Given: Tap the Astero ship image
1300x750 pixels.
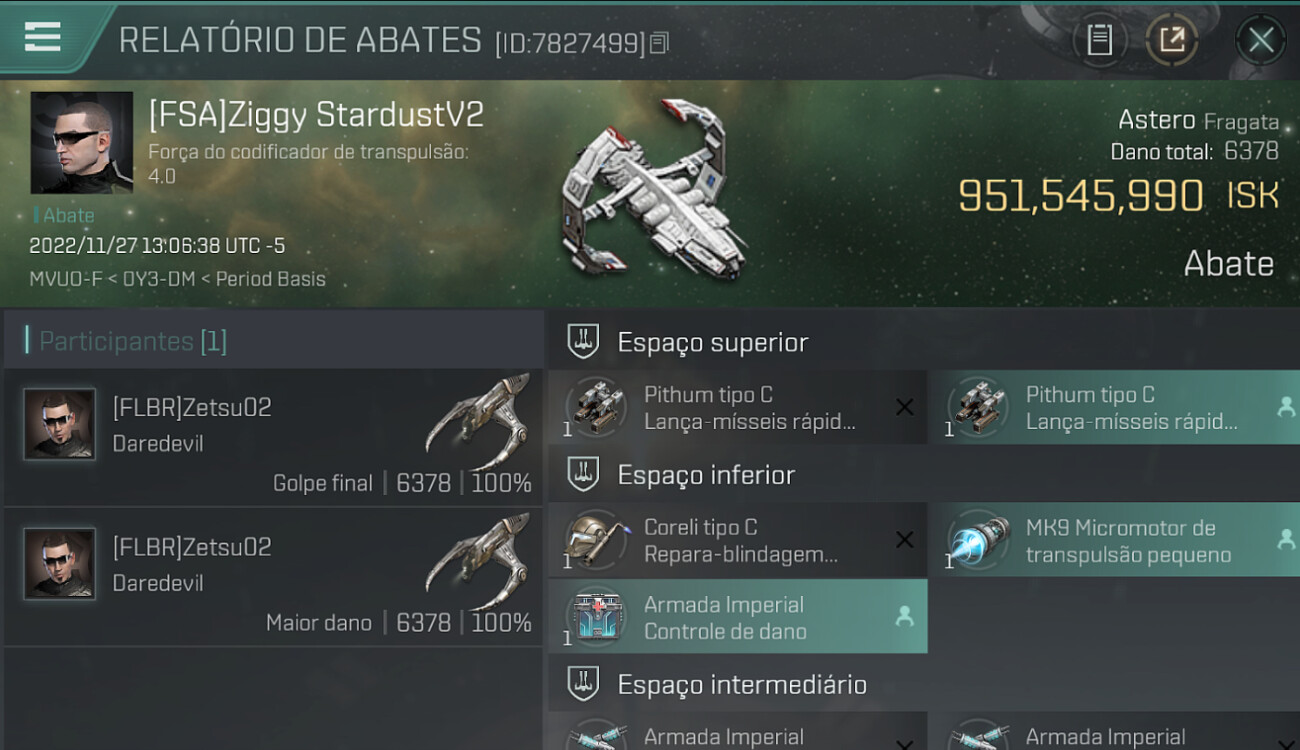Looking at the screenshot, I should pyautogui.click(x=654, y=190).
